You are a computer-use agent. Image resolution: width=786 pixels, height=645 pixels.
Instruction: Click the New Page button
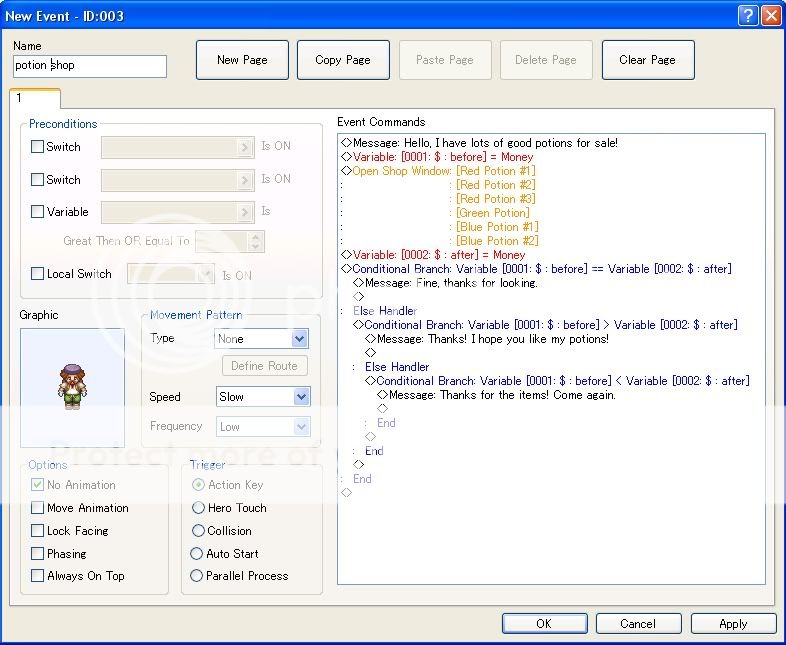(x=242, y=60)
